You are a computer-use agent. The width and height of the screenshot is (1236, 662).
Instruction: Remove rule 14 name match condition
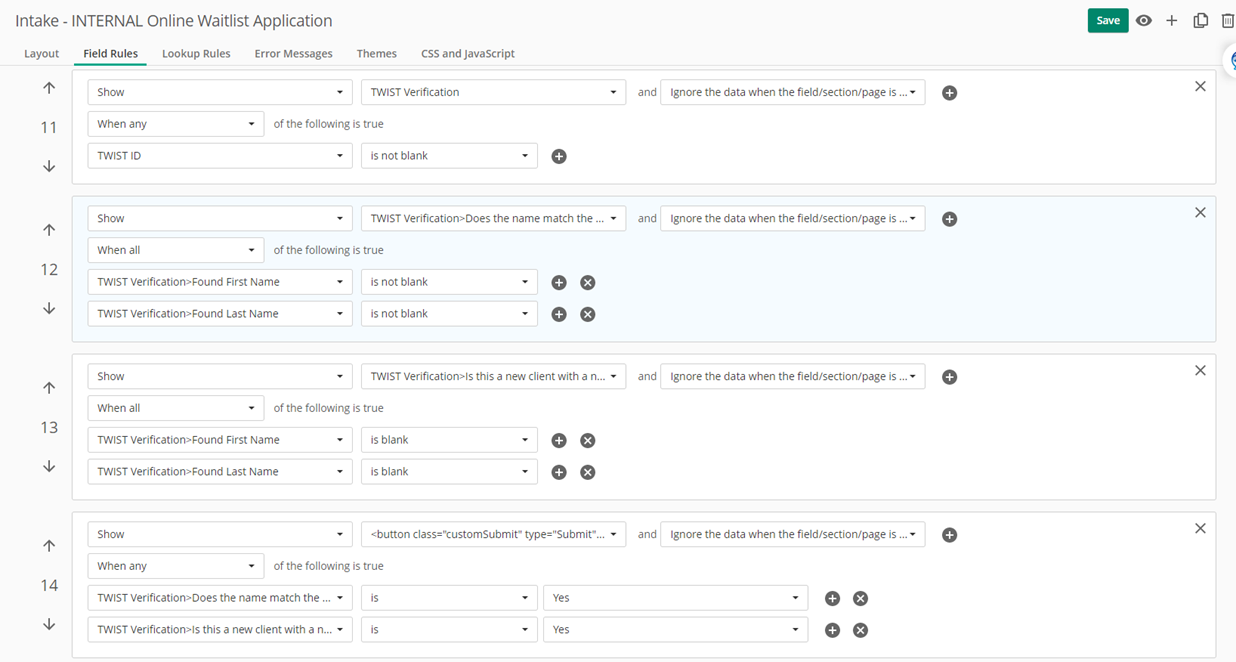860,598
